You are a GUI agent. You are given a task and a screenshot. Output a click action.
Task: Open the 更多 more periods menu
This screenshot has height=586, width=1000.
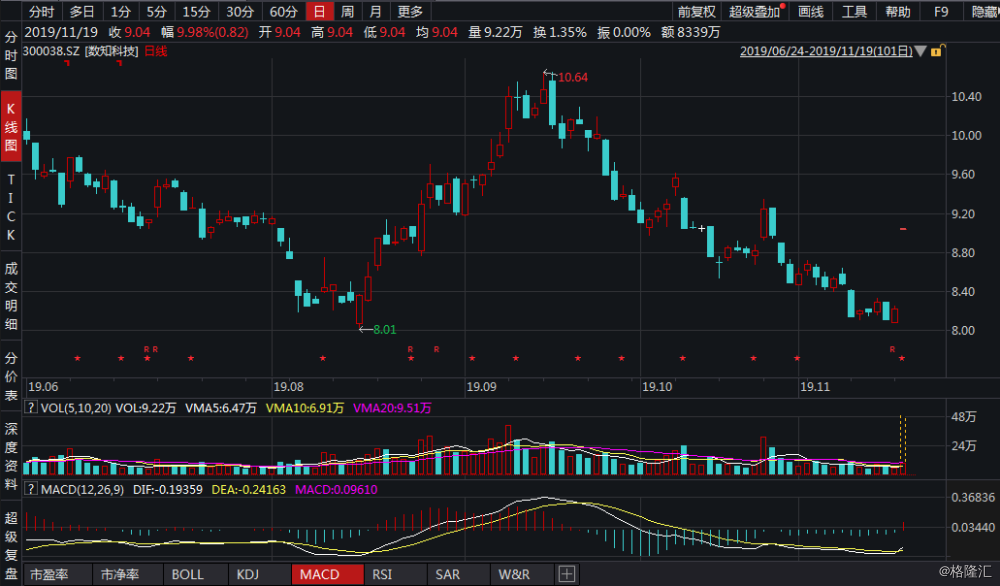coord(409,11)
